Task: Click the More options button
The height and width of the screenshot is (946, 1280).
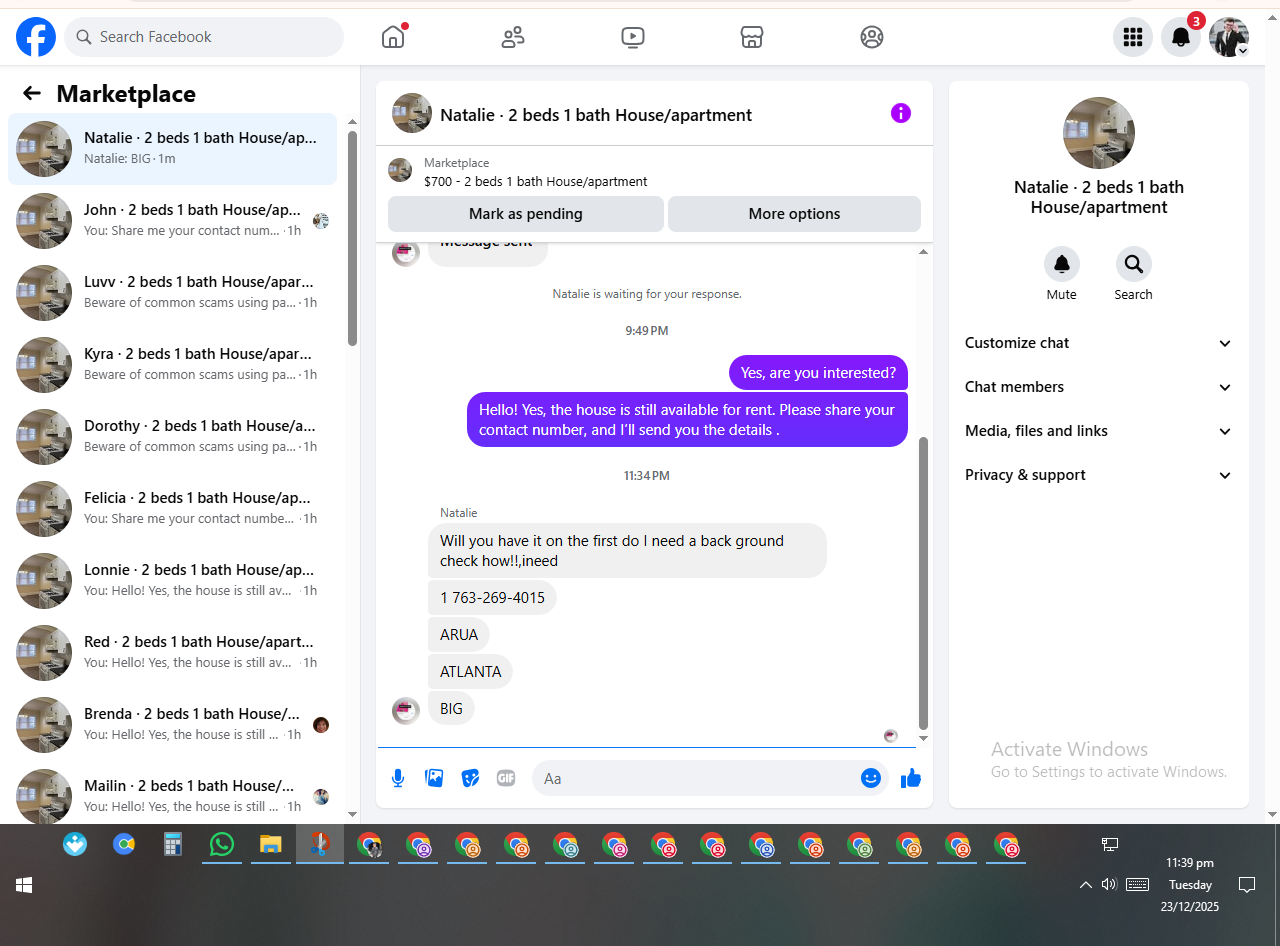Action: pos(794,214)
